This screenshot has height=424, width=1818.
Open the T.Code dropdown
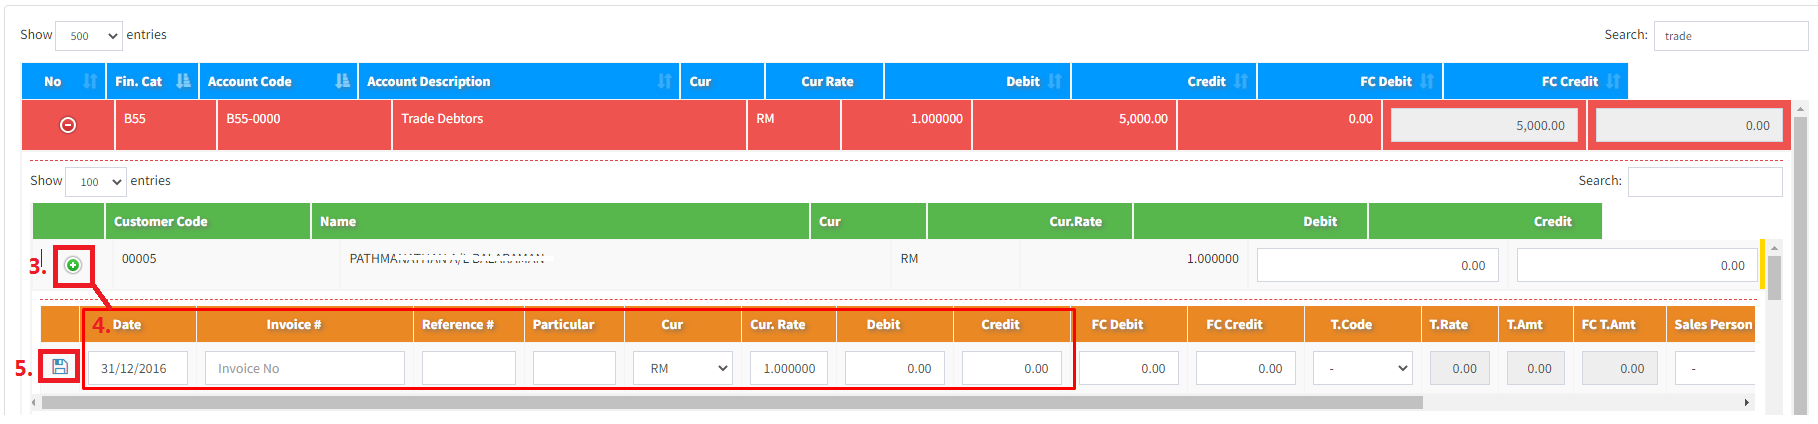click(x=1362, y=368)
